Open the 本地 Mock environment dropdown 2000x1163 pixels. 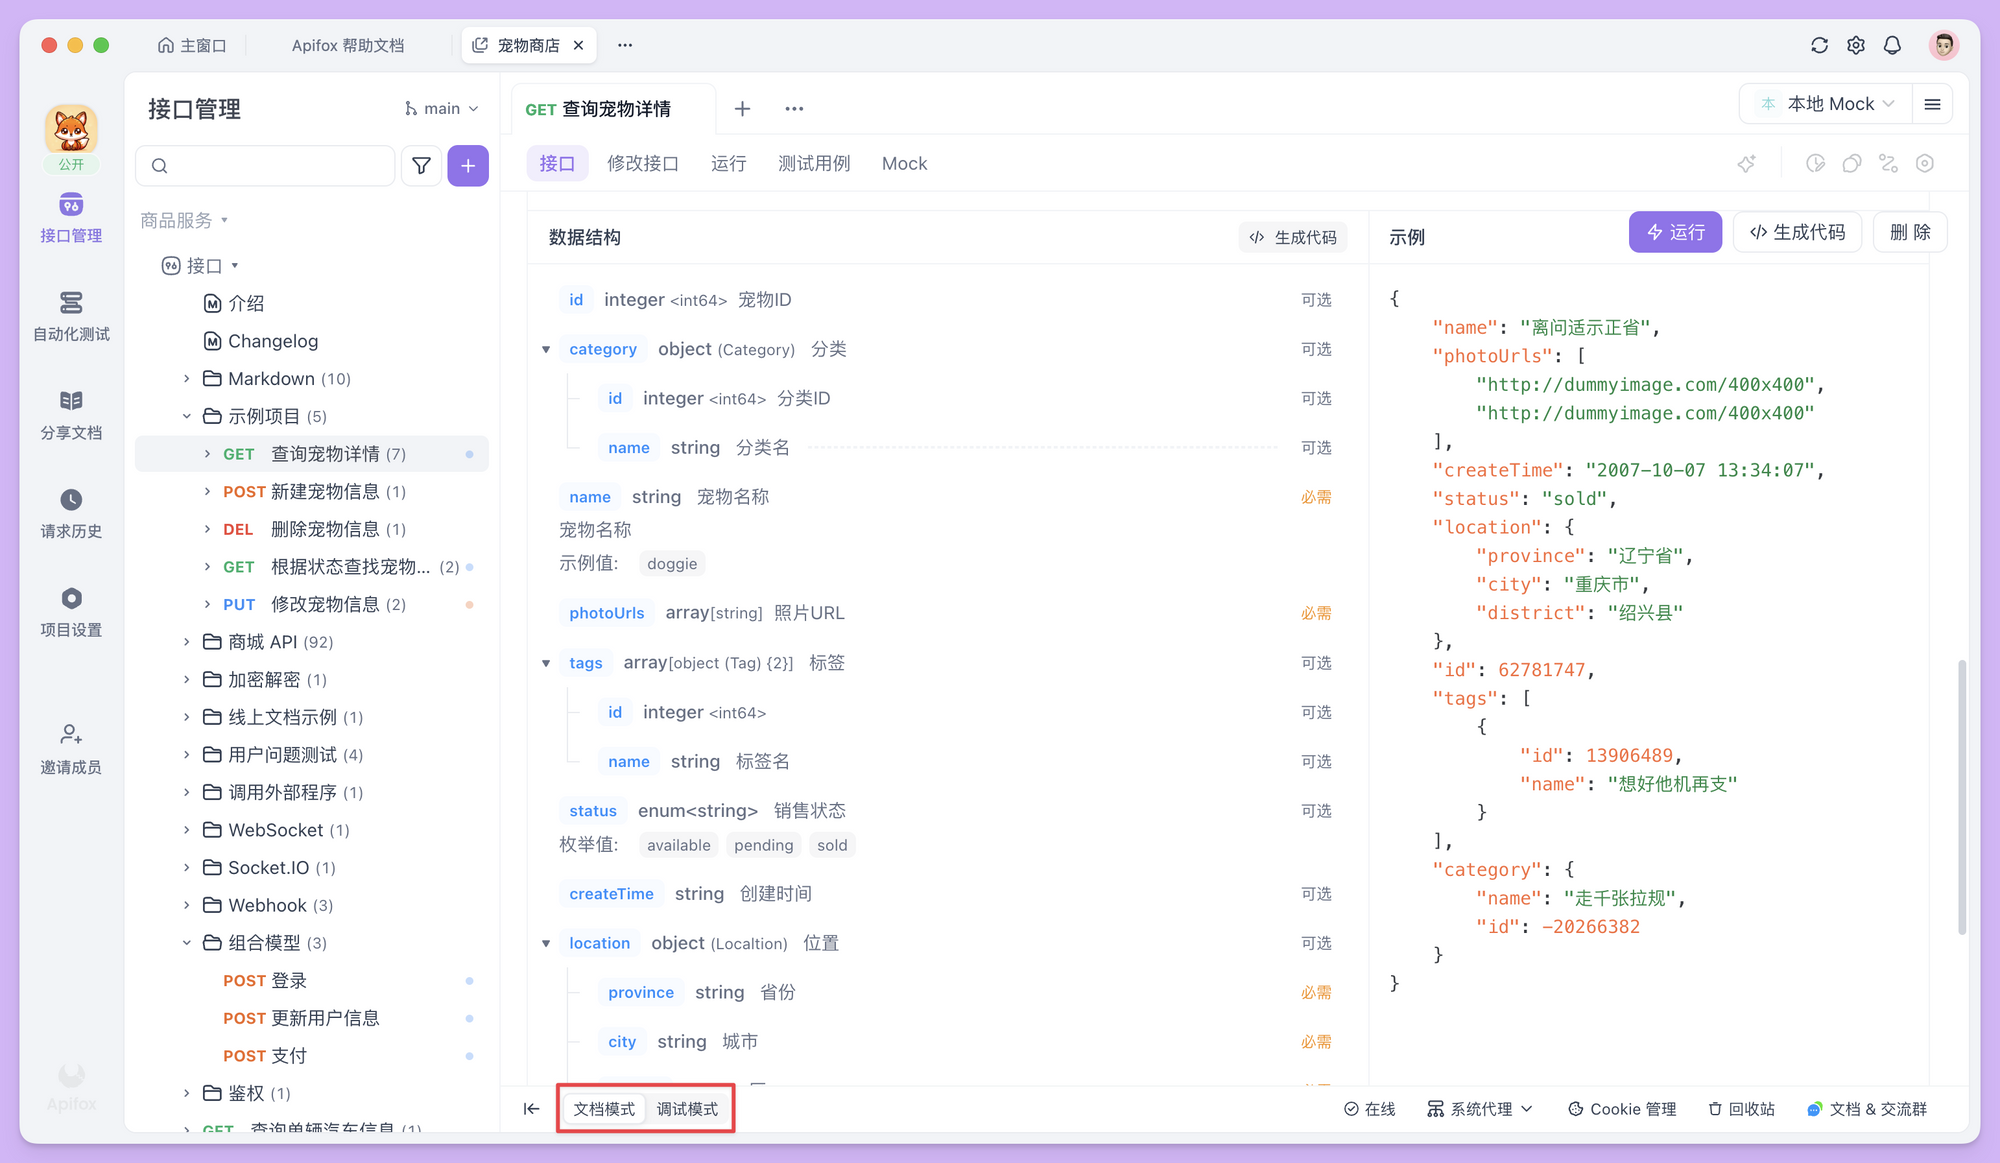[x=1827, y=104]
